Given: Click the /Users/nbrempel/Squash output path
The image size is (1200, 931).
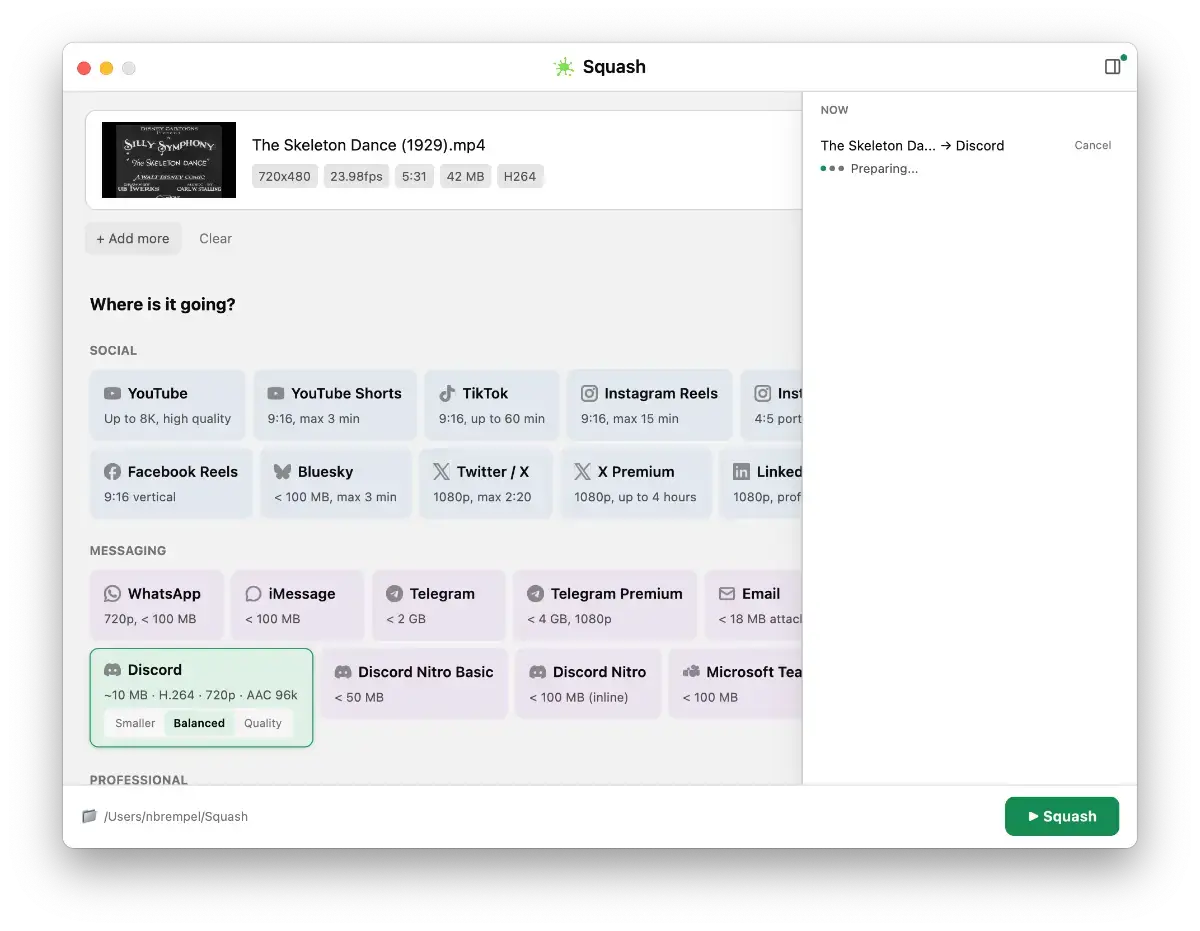Looking at the screenshot, I should tap(176, 817).
